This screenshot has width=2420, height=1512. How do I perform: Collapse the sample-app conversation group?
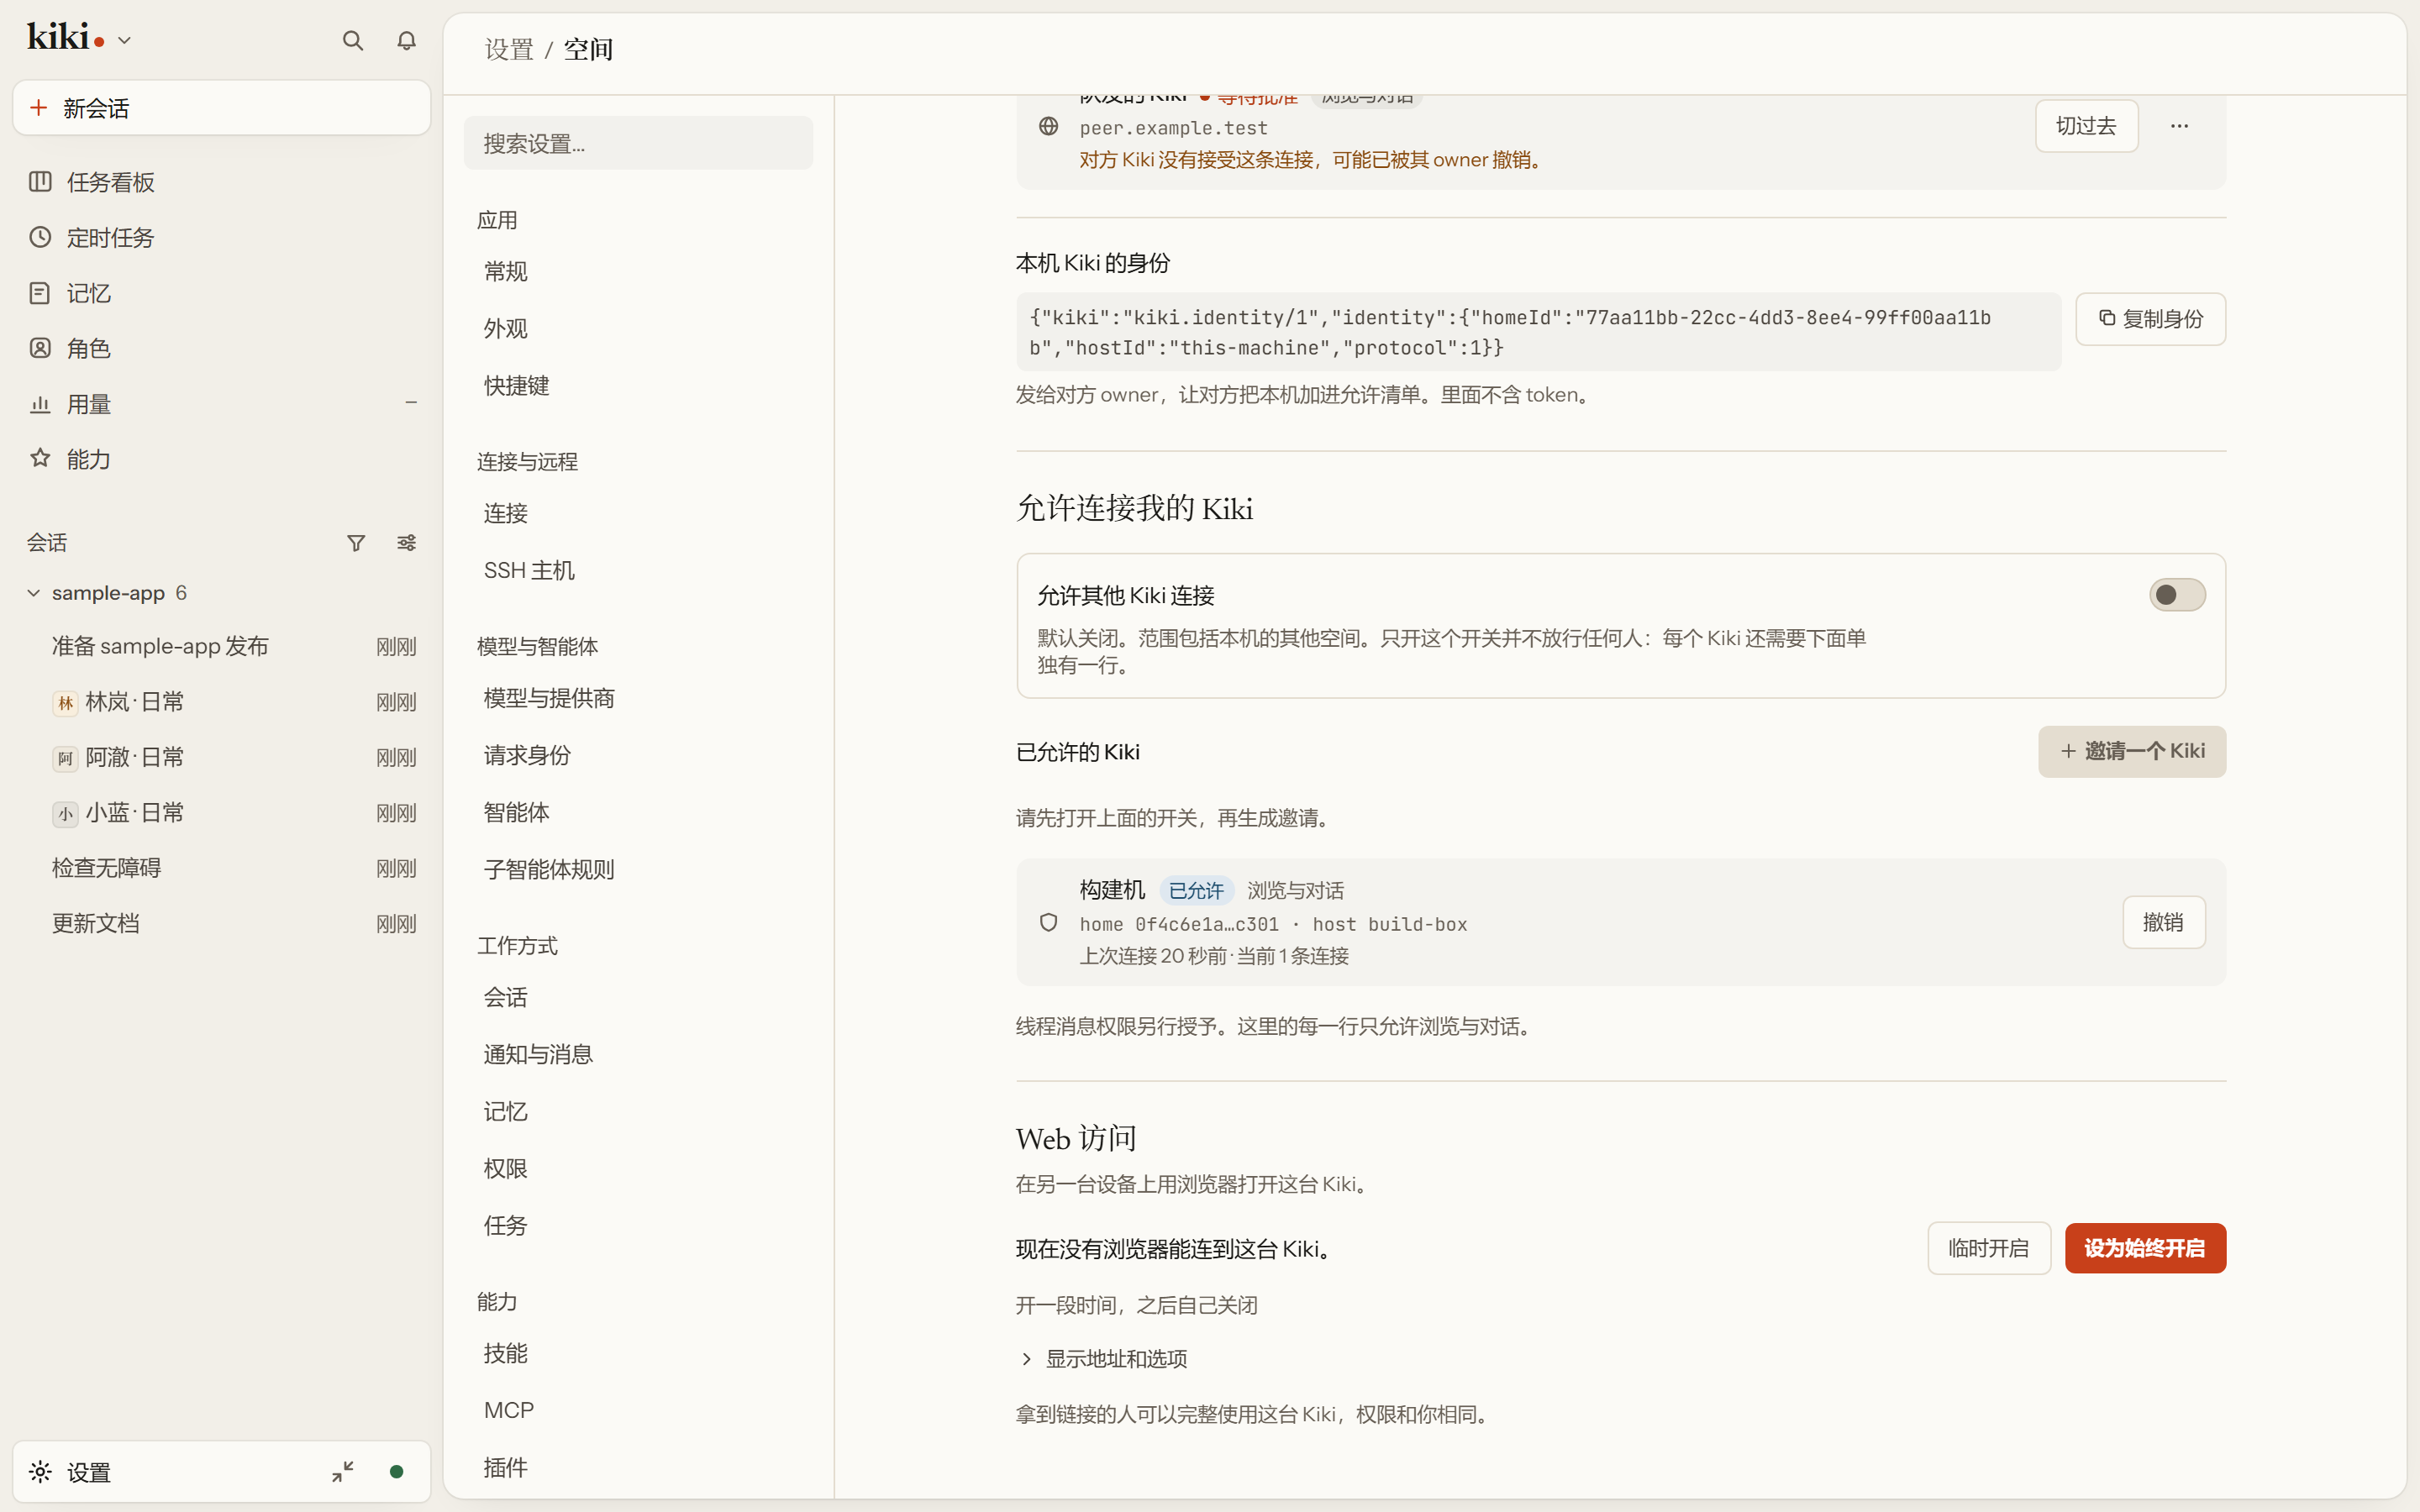tap(34, 593)
